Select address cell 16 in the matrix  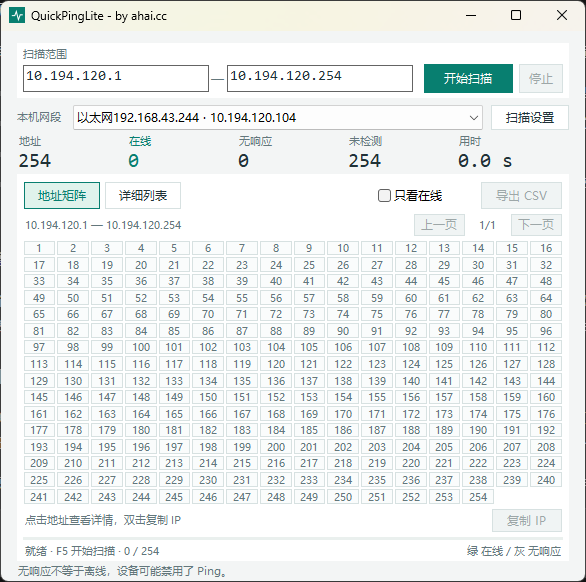546,248
